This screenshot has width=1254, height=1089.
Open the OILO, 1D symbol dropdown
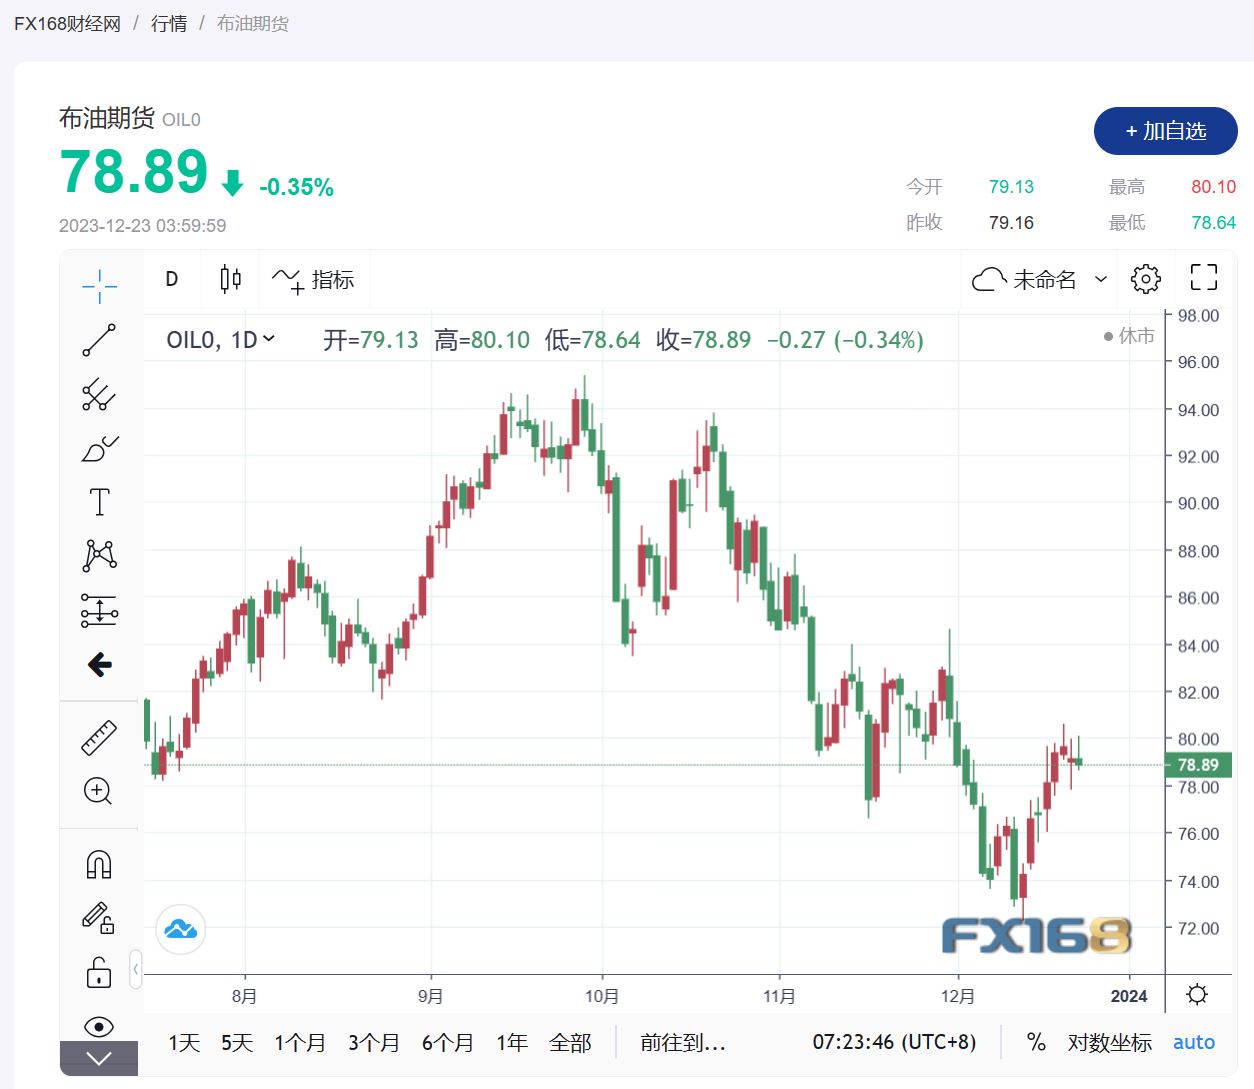[220, 340]
